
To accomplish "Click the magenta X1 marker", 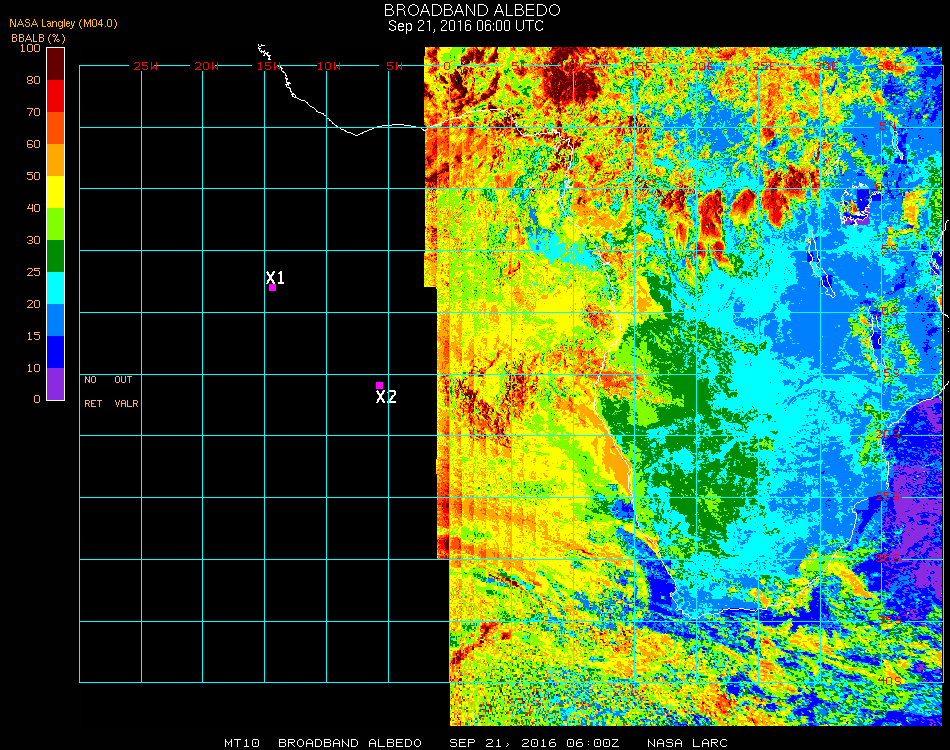I will point(272,287).
